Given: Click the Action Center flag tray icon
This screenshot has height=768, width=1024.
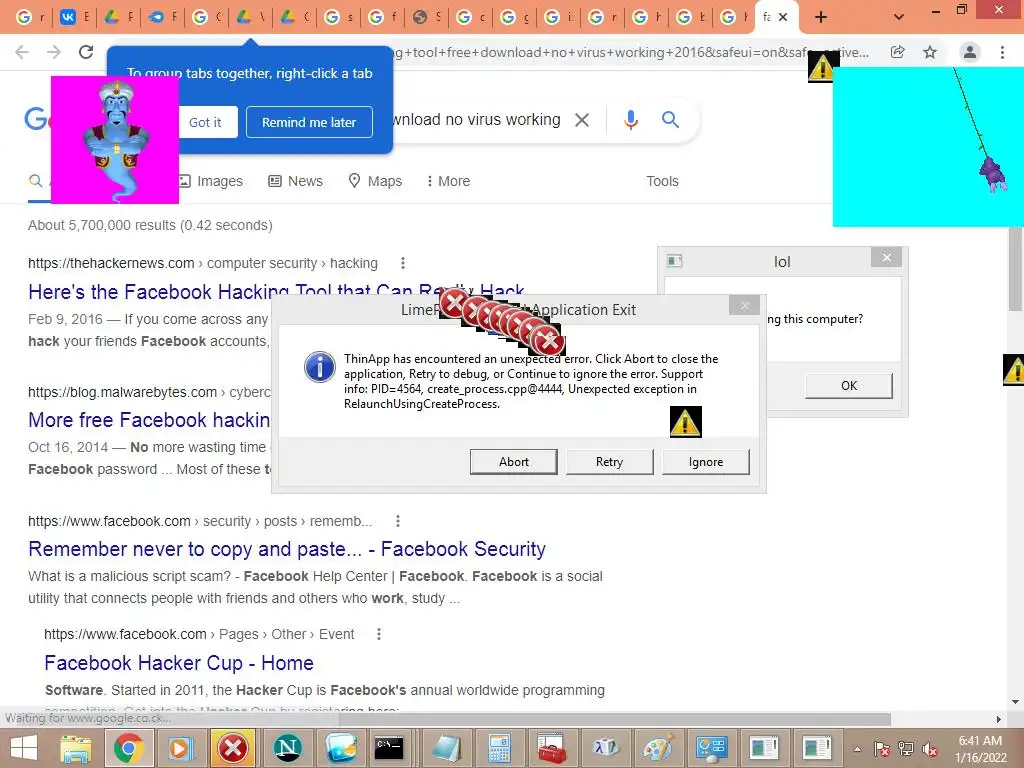Looking at the screenshot, I should click(x=882, y=749).
